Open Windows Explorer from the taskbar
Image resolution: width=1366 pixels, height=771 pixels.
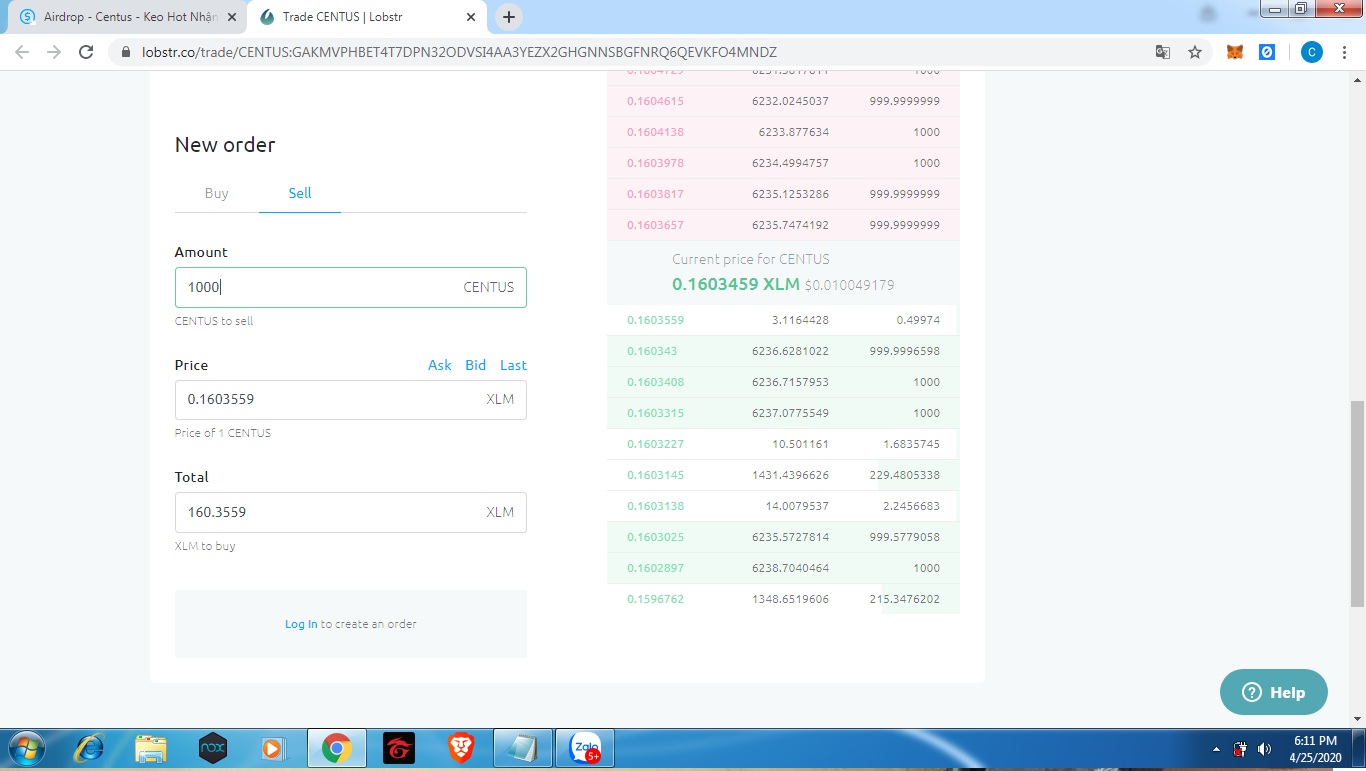151,748
